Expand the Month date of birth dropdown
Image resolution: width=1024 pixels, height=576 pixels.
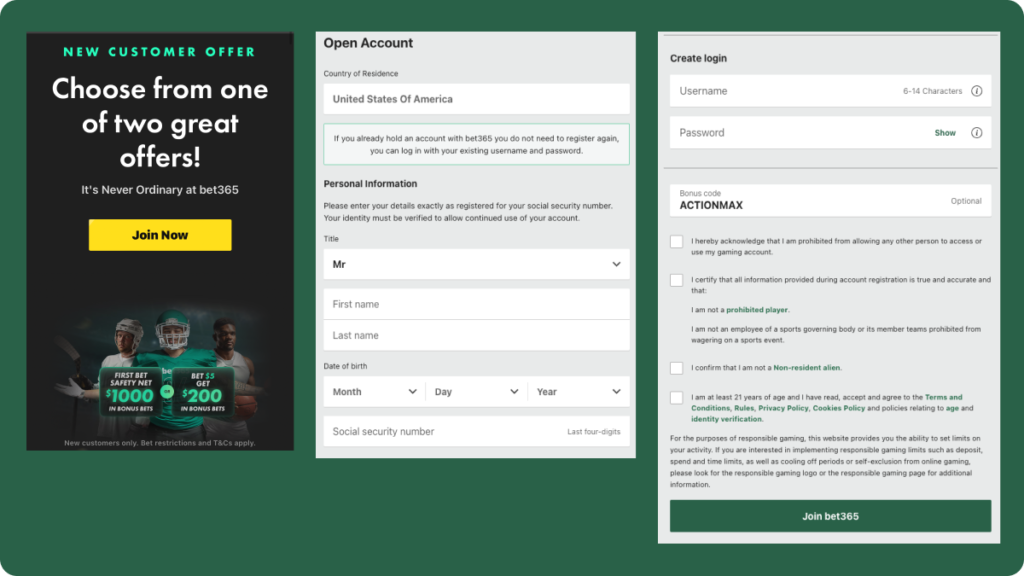(x=374, y=392)
